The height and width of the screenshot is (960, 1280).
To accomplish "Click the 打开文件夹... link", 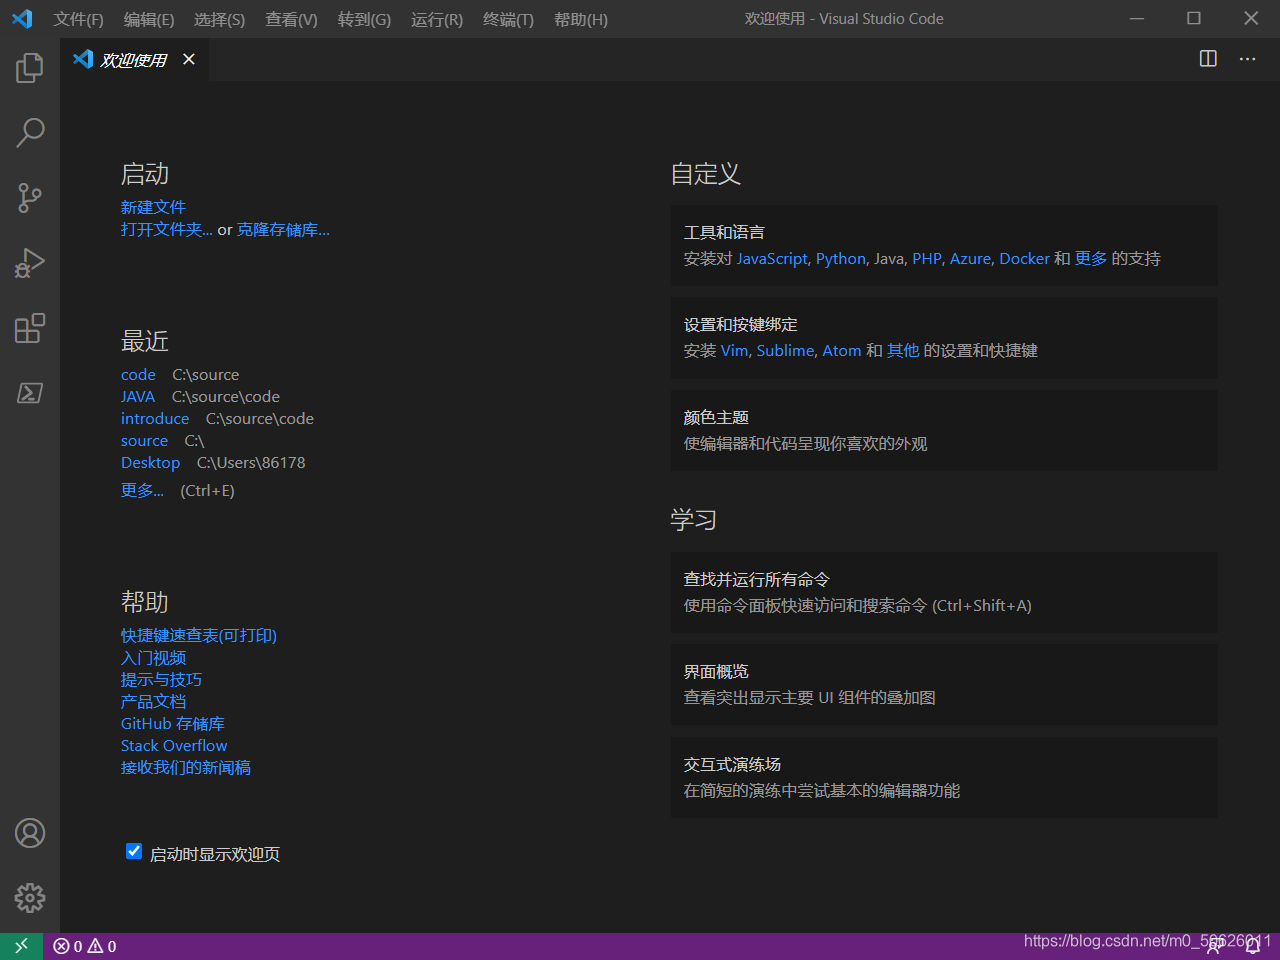I will click(167, 230).
